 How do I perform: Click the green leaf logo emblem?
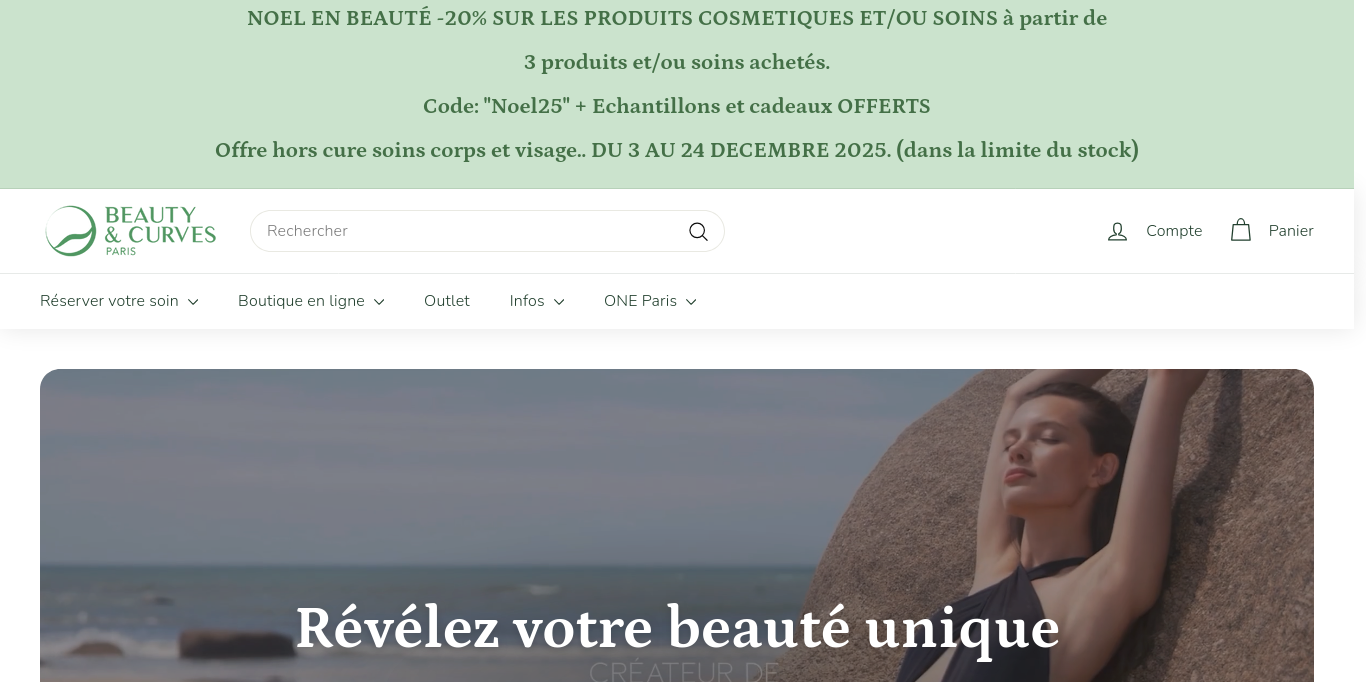70,231
